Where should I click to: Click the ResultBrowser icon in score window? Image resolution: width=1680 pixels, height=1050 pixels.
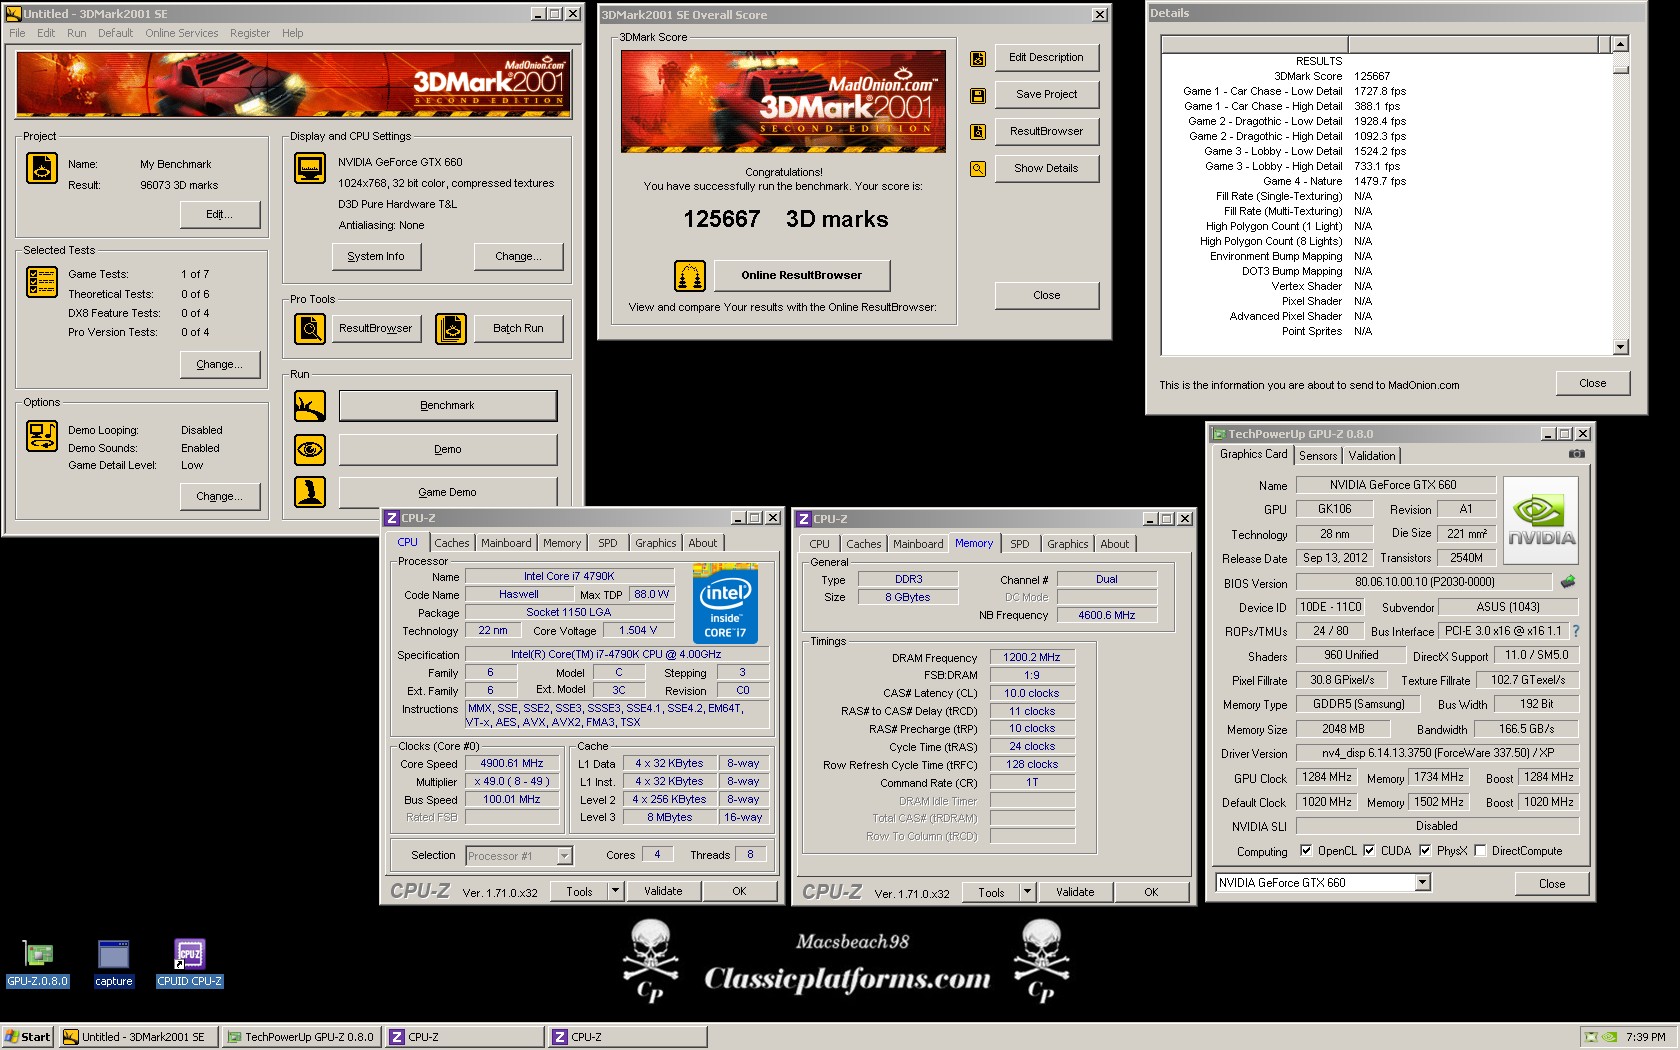[x=978, y=132]
